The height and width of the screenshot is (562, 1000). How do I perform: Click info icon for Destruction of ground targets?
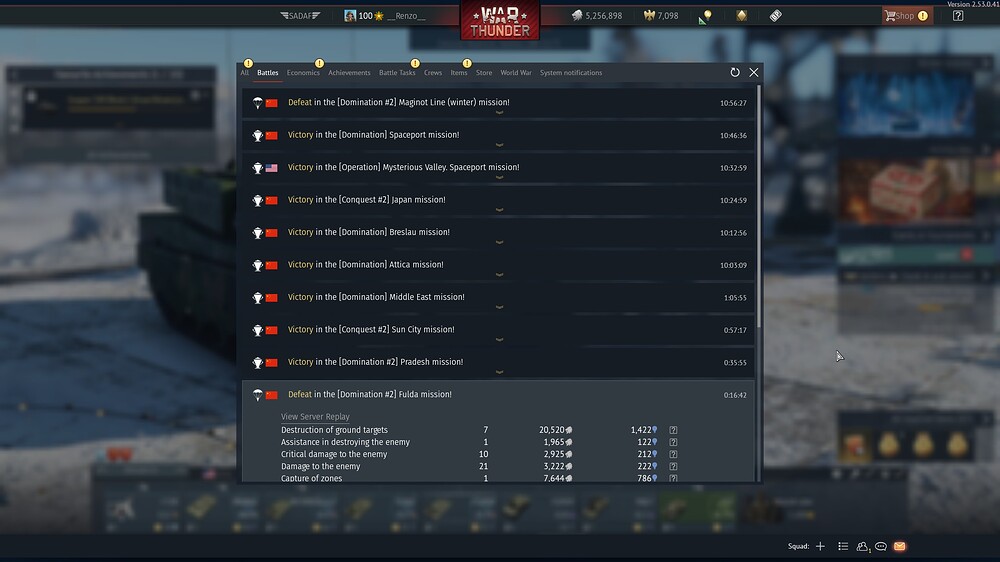pyautogui.click(x=673, y=430)
